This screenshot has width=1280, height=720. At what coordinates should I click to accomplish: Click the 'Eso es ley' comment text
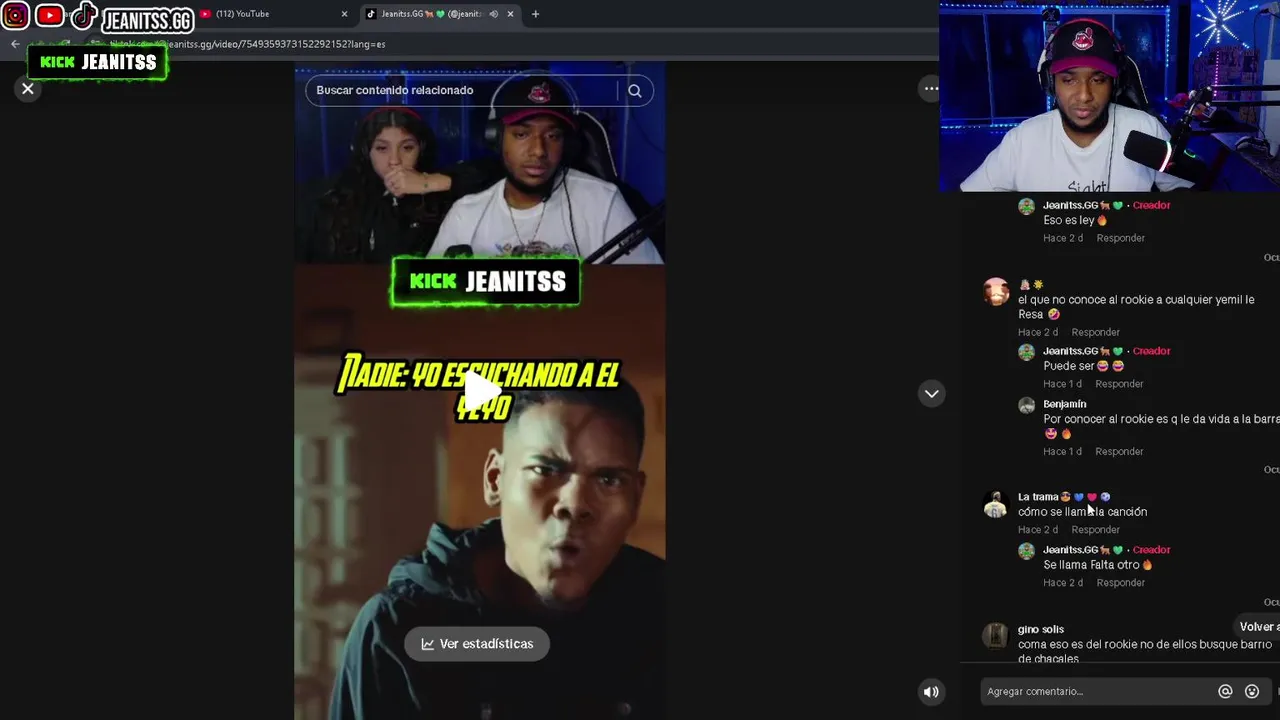tap(1075, 220)
